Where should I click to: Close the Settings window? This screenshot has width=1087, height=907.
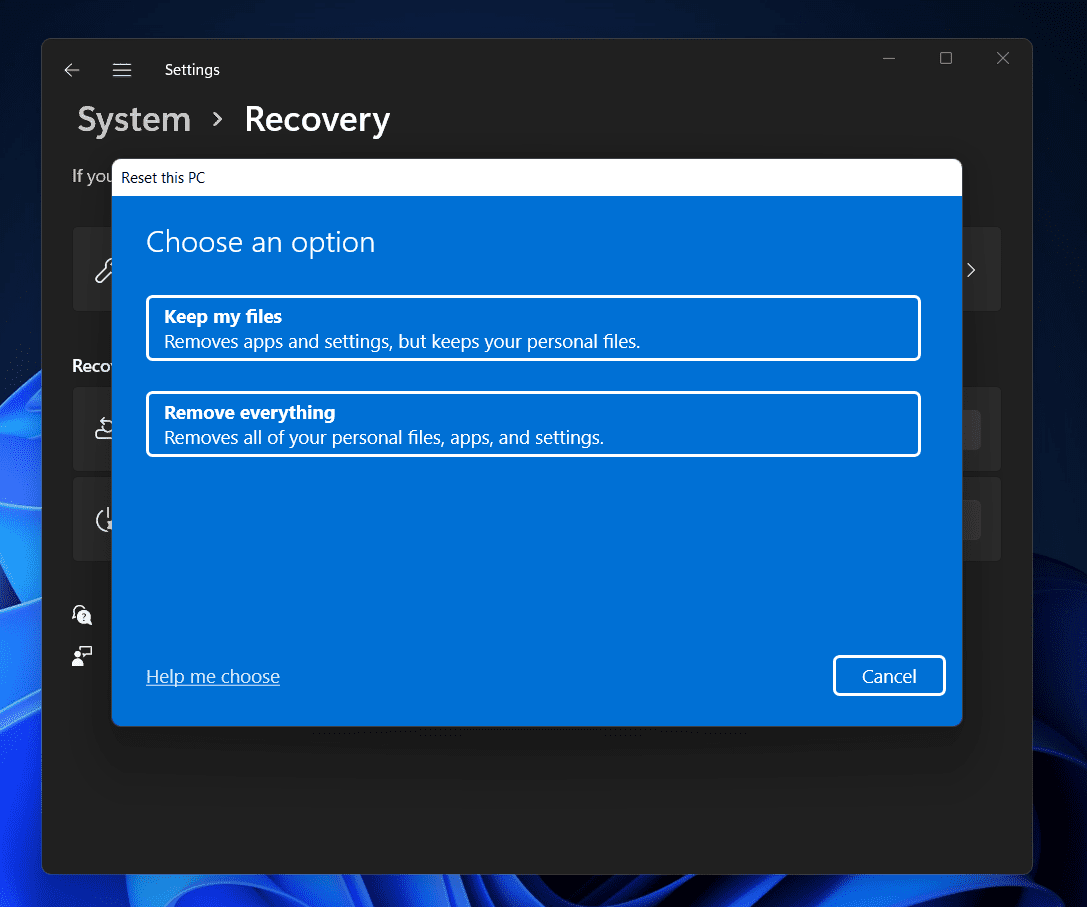pos(1003,59)
